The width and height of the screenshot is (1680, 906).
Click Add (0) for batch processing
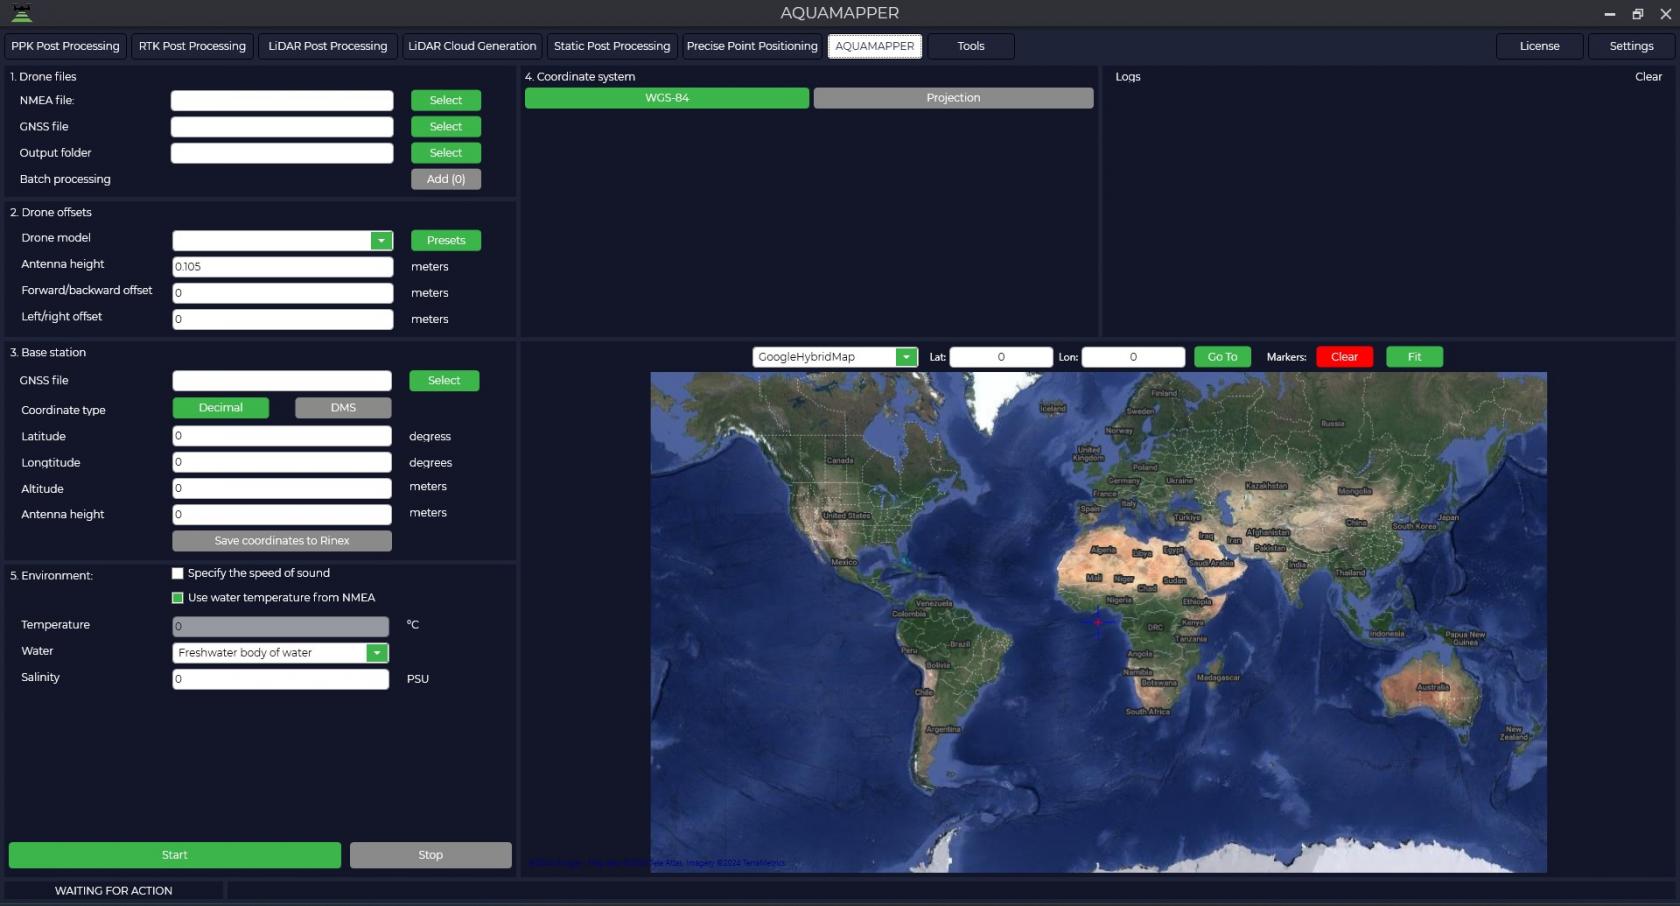click(446, 179)
